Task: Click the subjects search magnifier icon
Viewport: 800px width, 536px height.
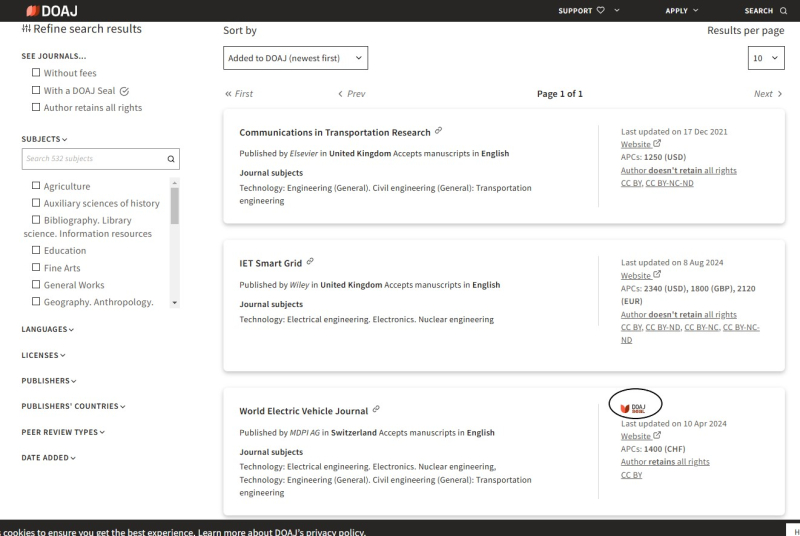Action: pos(170,158)
